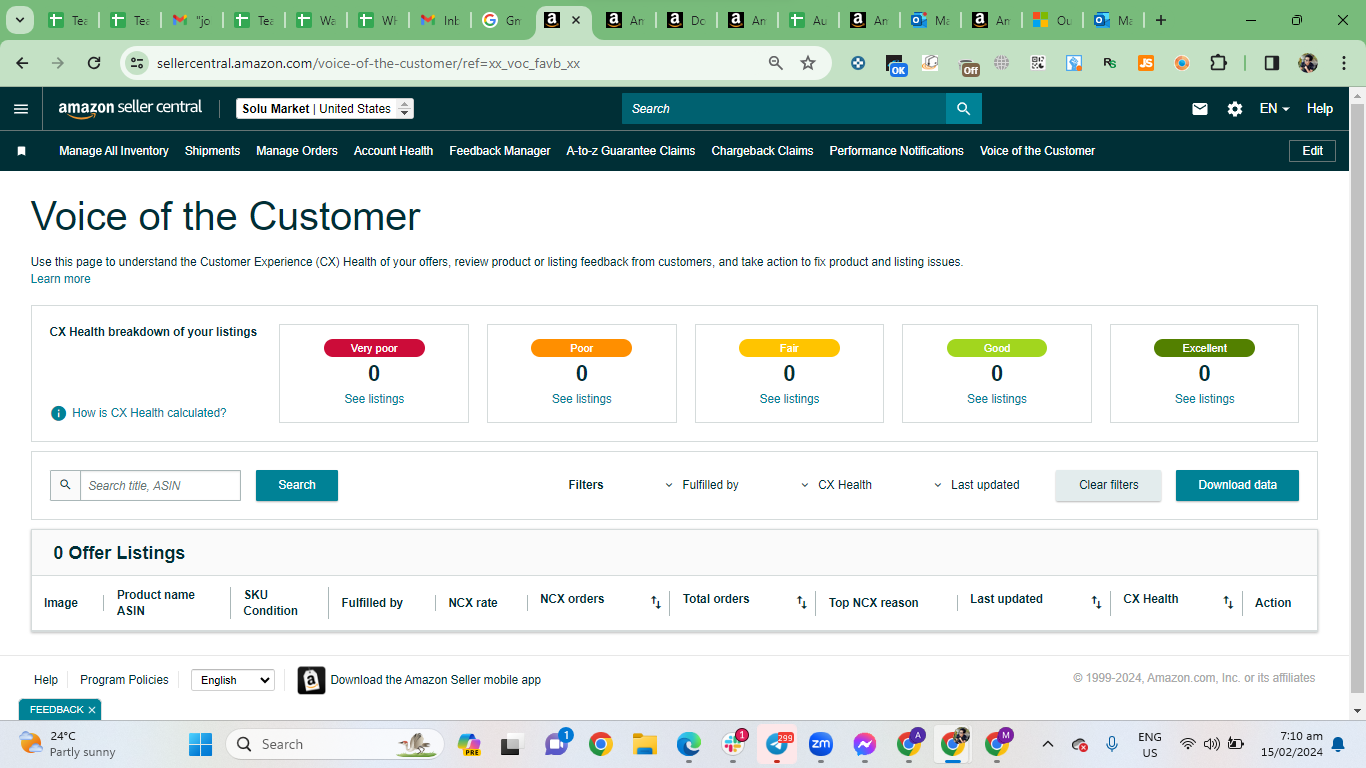Image resolution: width=1366 pixels, height=768 pixels.
Task: Go back with the browser back arrow
Action: [x=22, y=63]
